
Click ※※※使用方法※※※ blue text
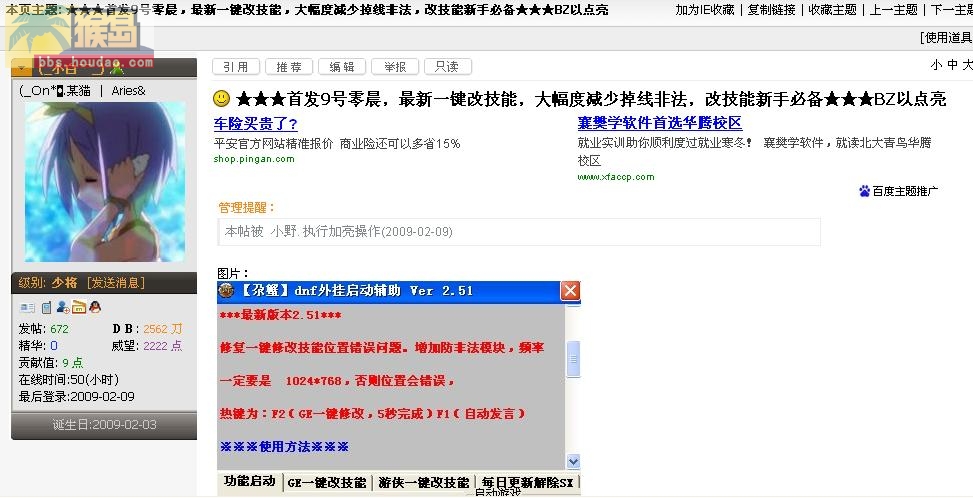coord(284,447)
